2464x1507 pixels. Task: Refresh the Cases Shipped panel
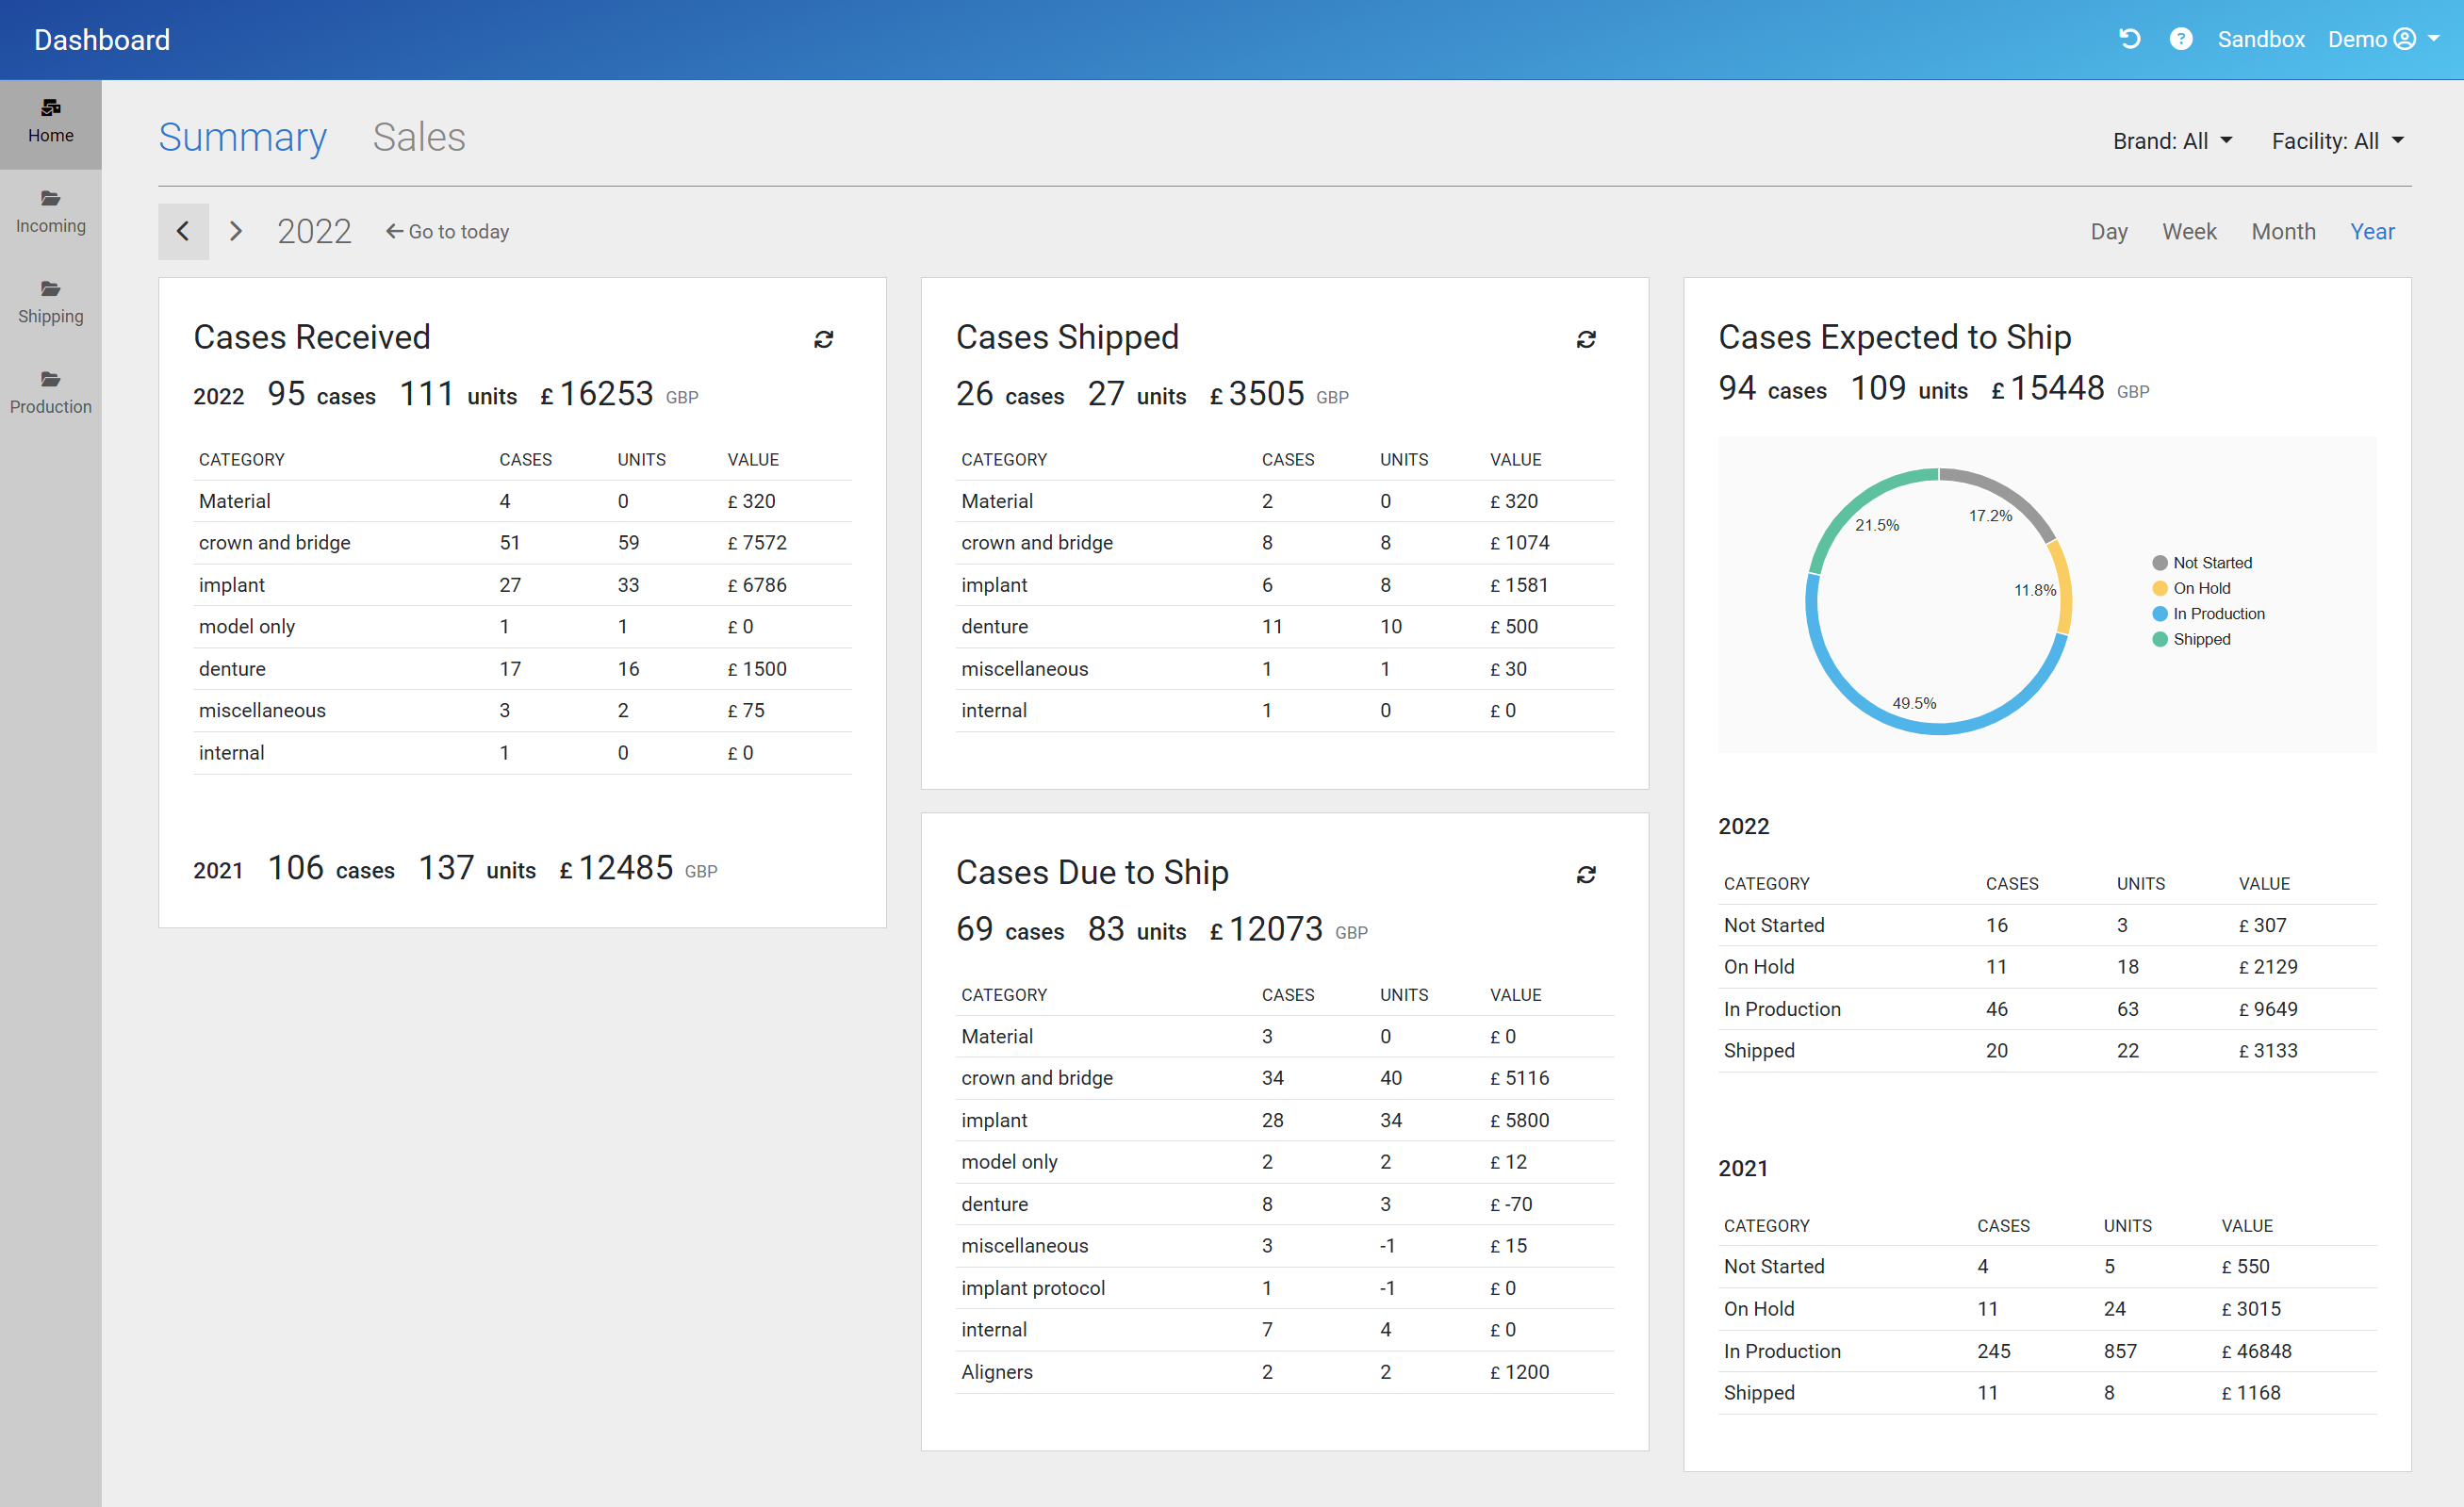click(1585, 340)
